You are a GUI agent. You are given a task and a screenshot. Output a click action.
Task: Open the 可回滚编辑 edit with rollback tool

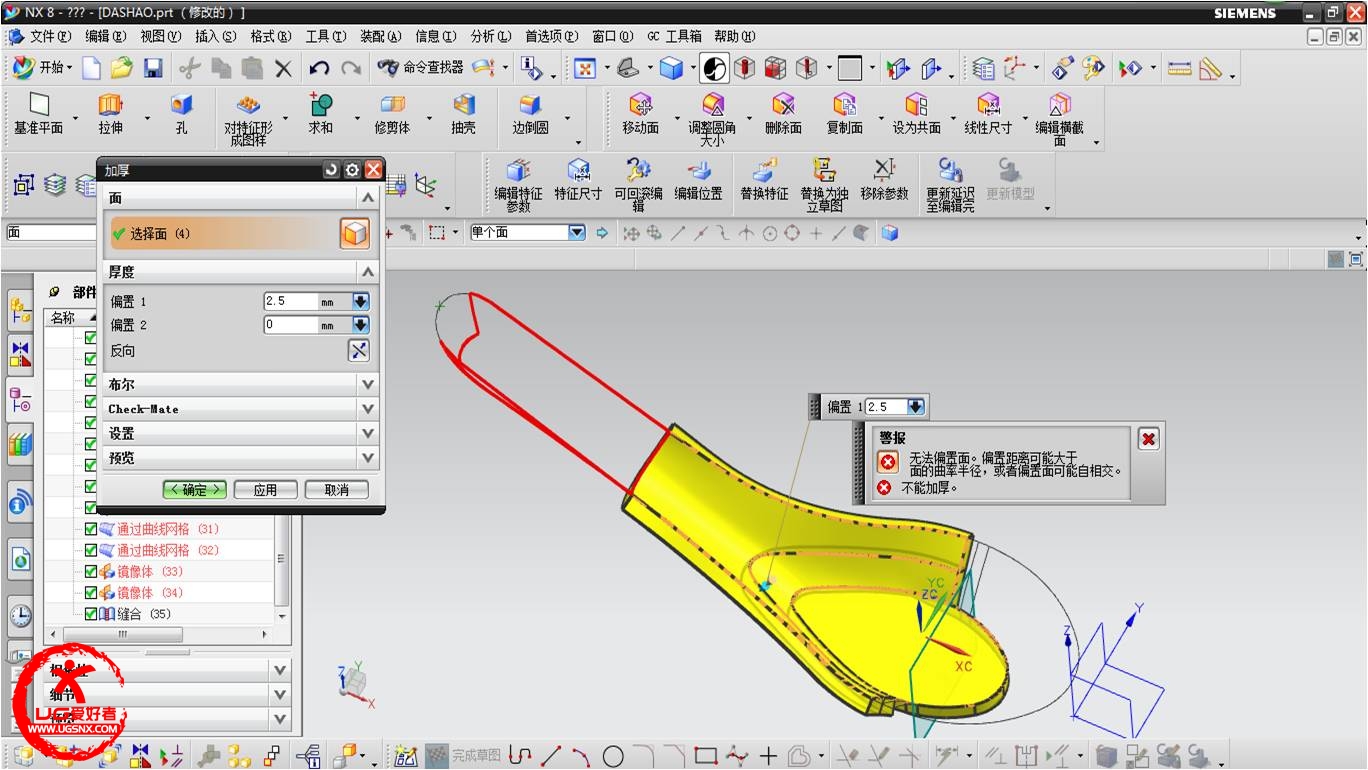pos(638,185)
